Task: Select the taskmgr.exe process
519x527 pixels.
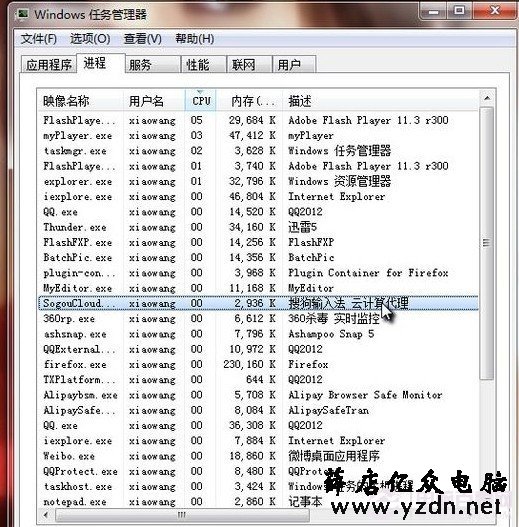Action: [x=258, y=151]
